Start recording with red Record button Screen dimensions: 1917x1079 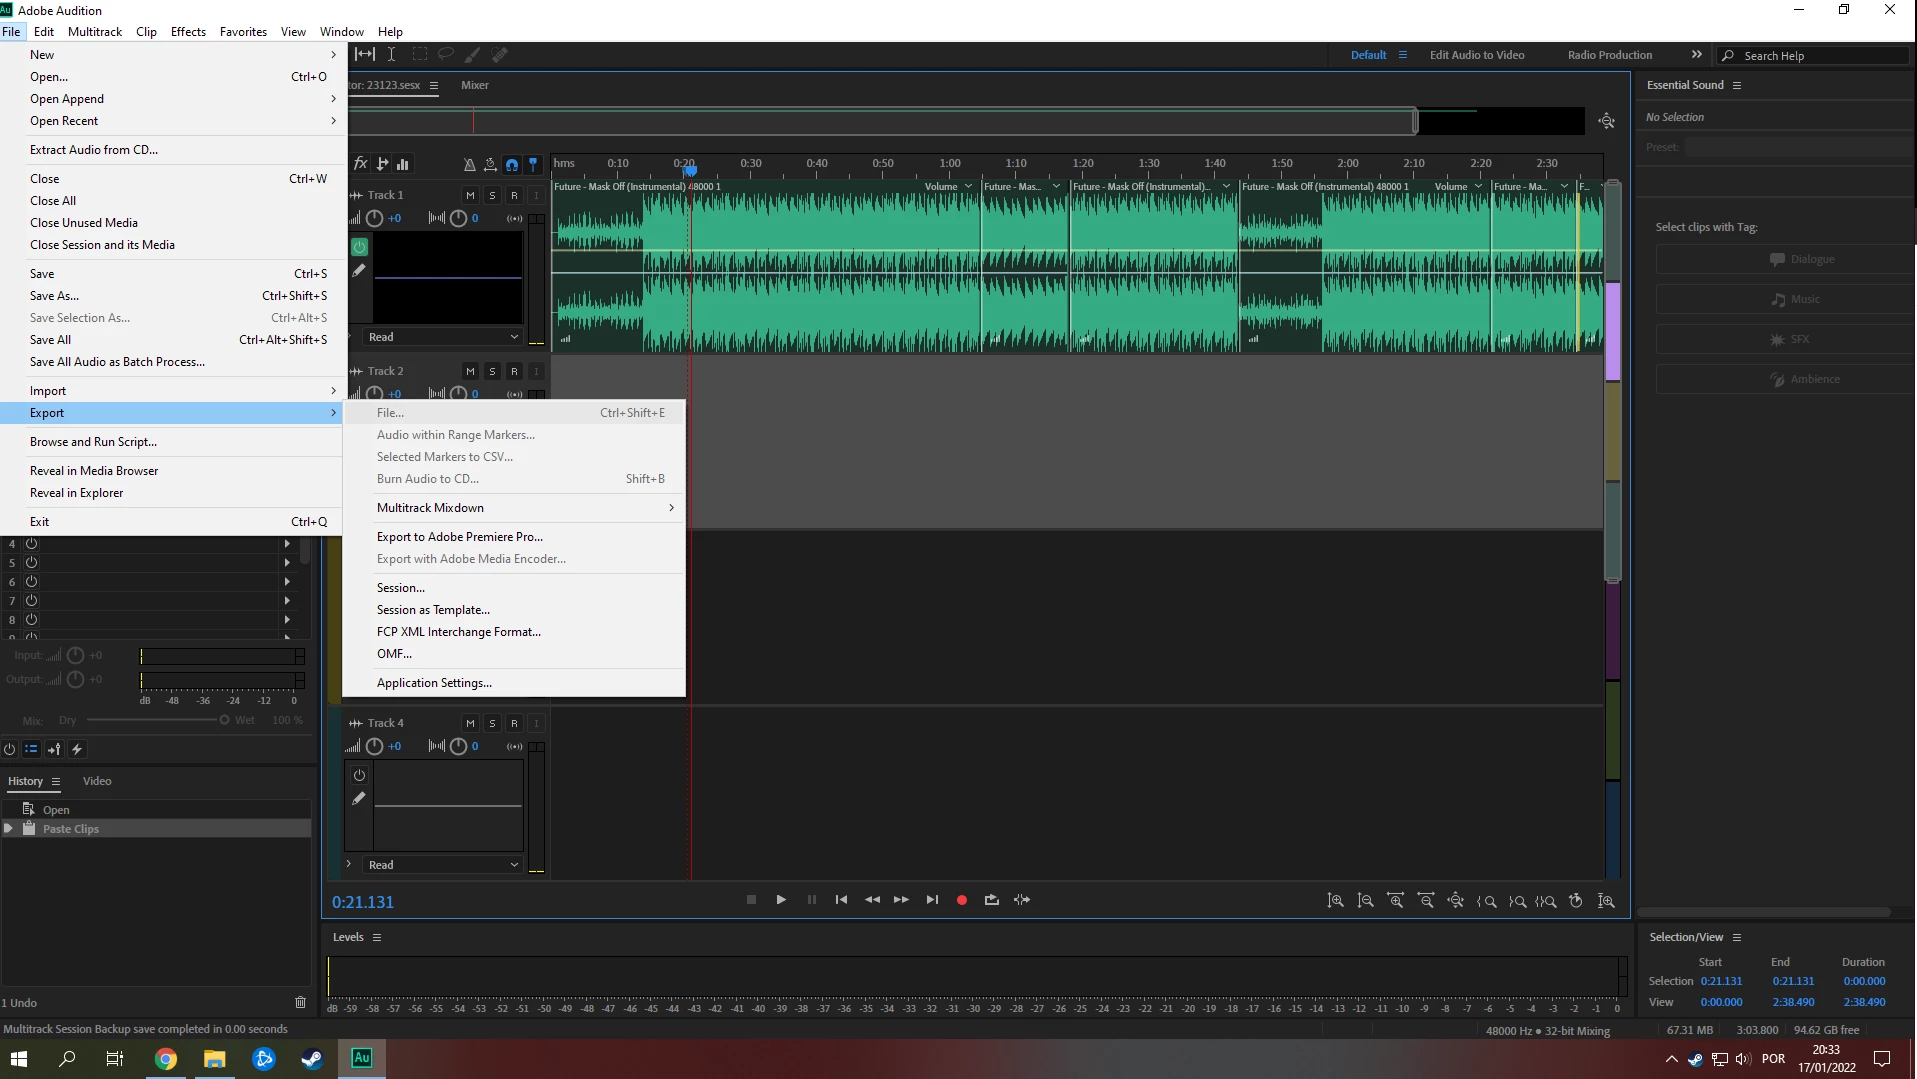[962, 900]
